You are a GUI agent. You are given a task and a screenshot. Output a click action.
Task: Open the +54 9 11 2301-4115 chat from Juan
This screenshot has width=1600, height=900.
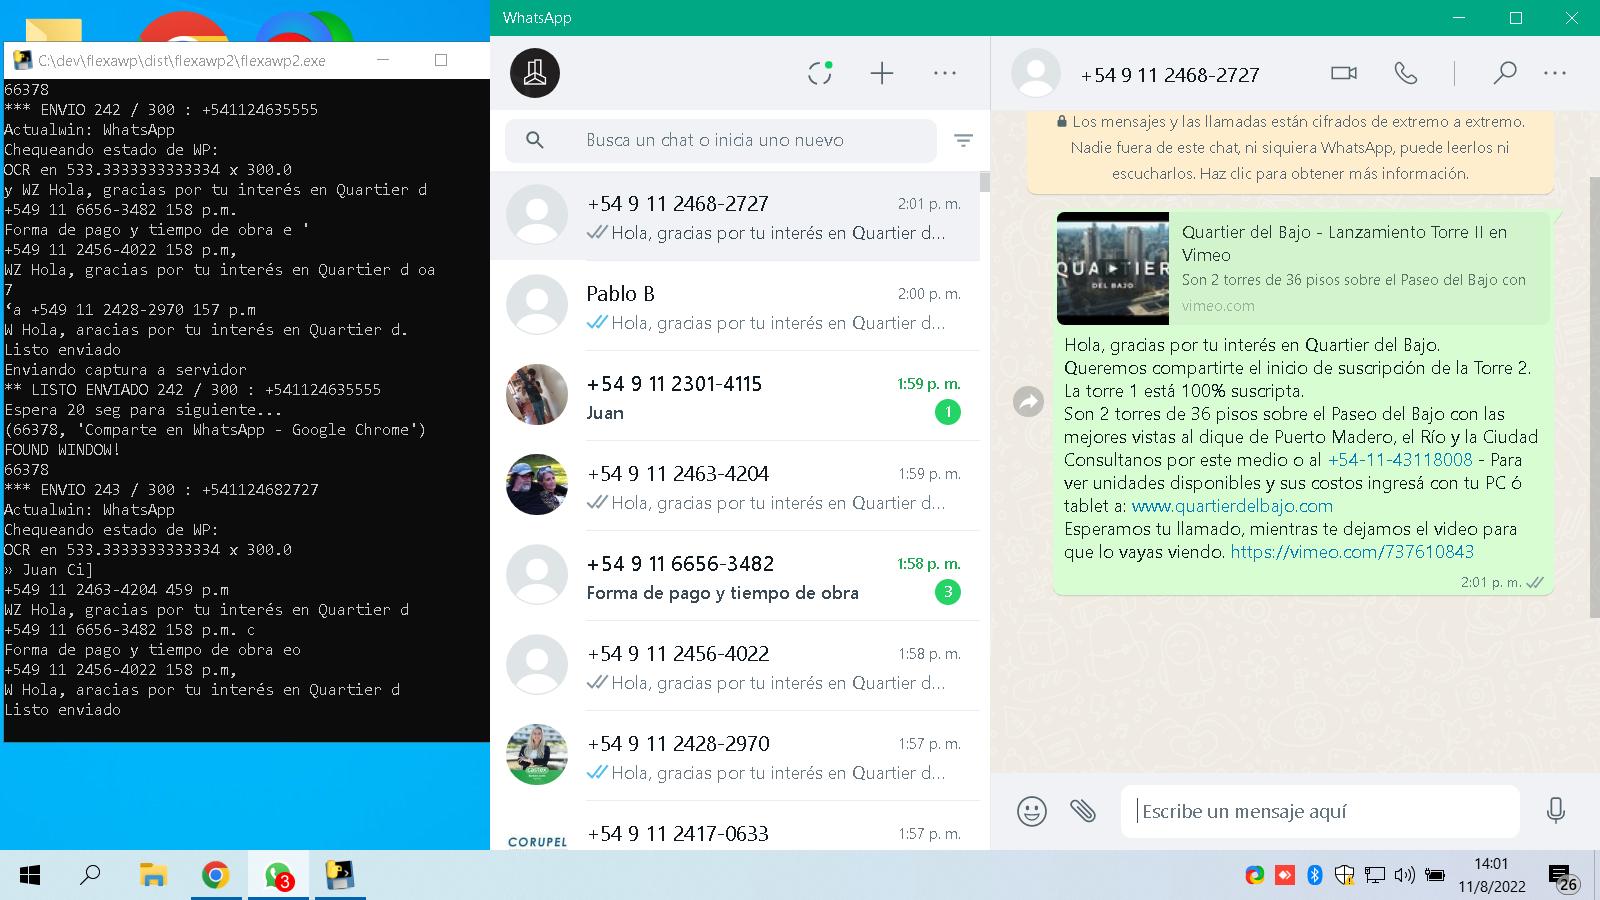[x=735, y=396]
